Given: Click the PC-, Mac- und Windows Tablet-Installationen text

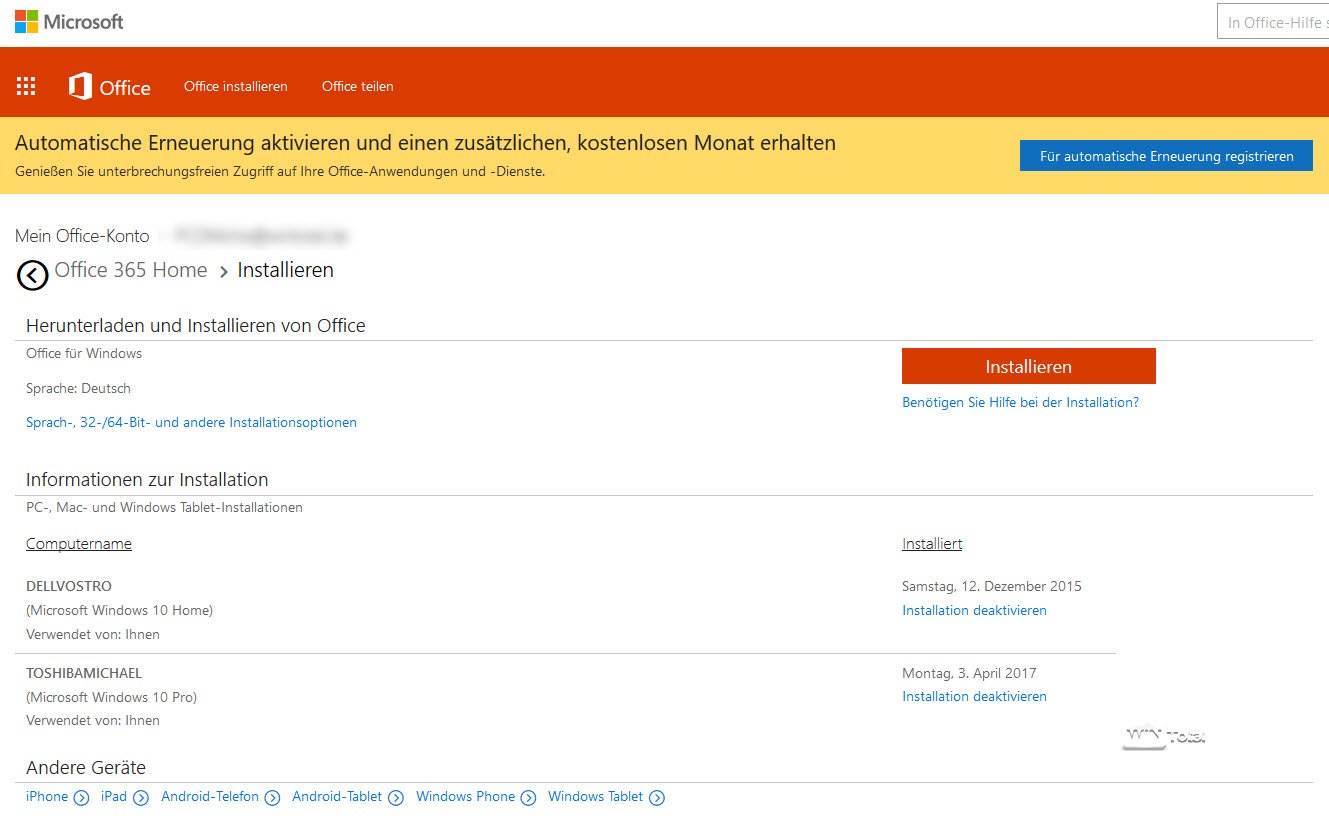Looking at the screenshot, I should (164, 507).
